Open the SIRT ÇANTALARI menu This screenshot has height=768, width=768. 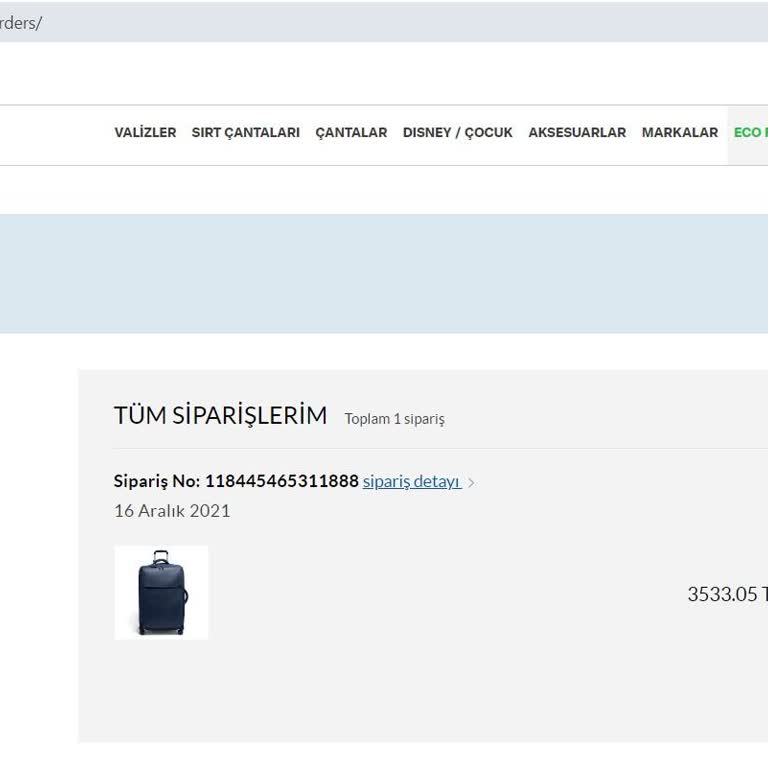[245, 133]
